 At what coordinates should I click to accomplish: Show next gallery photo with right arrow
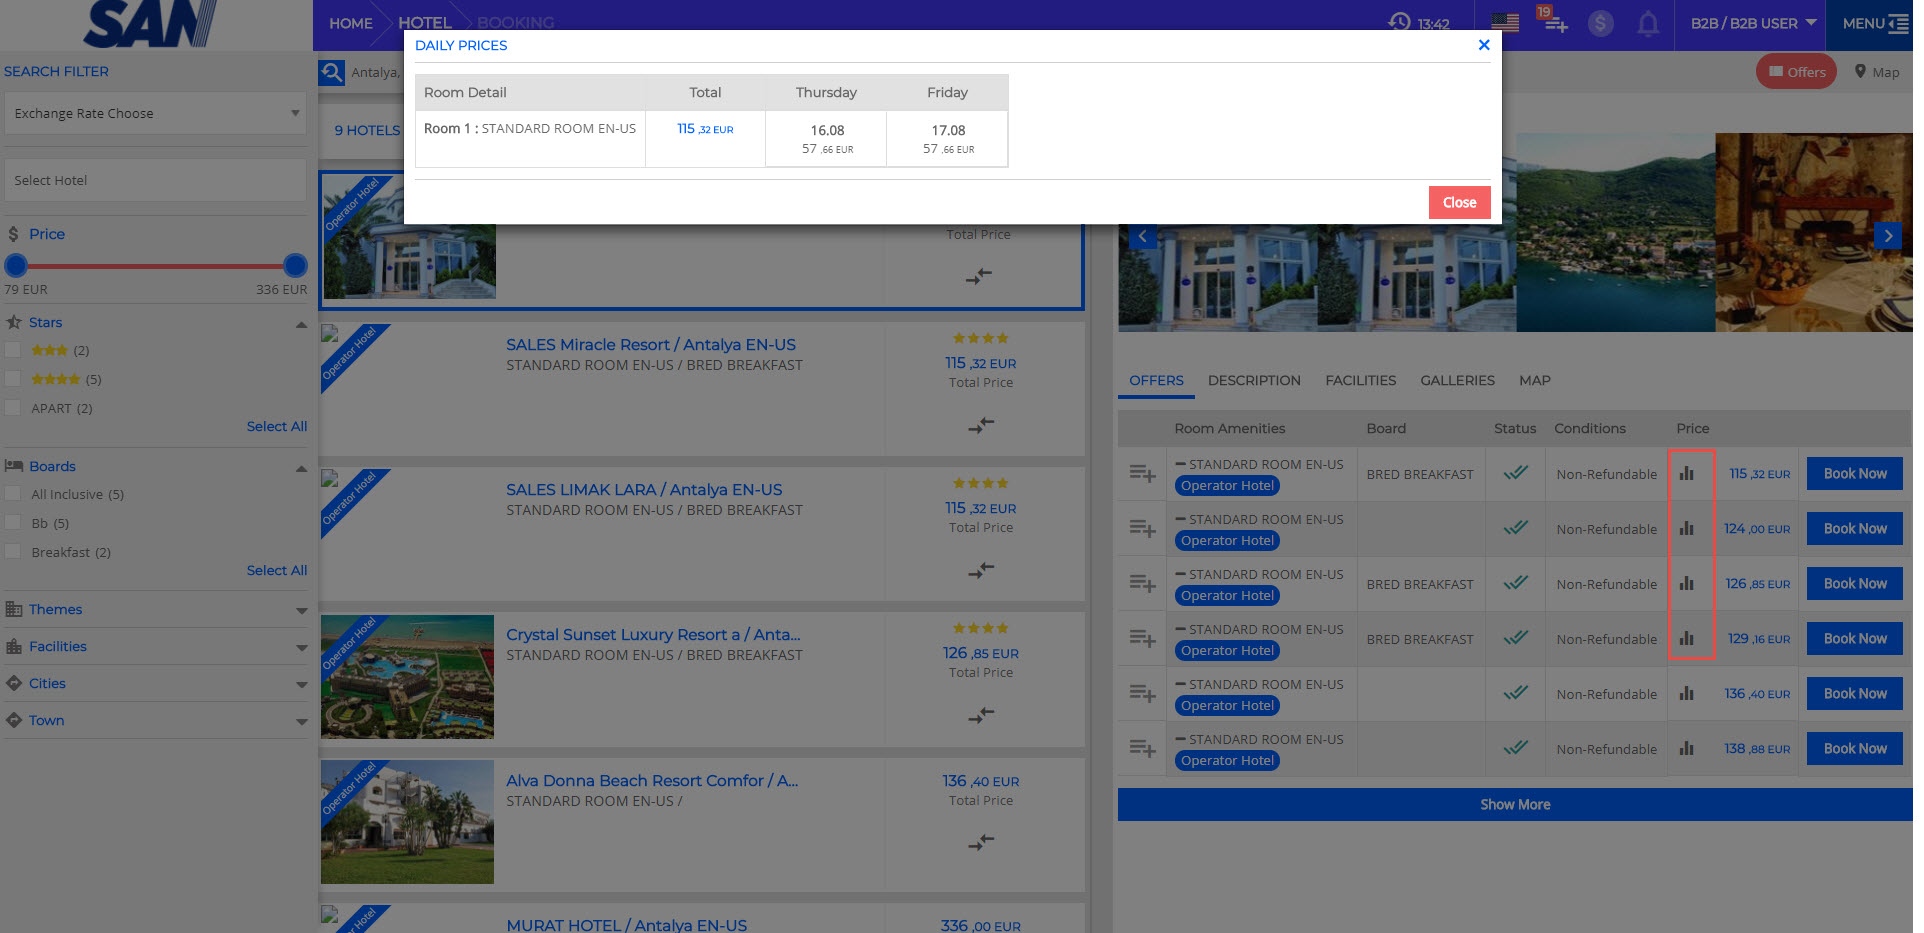[1887, 236]
